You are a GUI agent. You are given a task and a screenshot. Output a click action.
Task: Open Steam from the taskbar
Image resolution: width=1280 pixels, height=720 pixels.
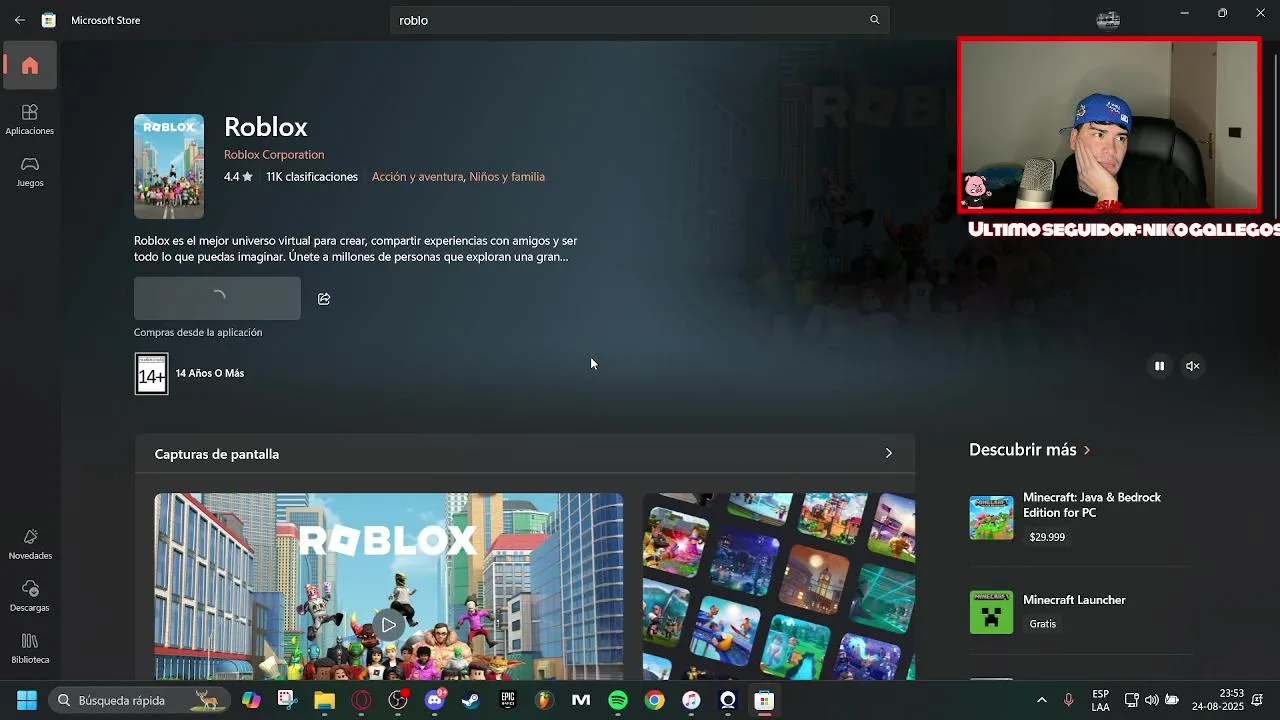click(x=471, y=700)
